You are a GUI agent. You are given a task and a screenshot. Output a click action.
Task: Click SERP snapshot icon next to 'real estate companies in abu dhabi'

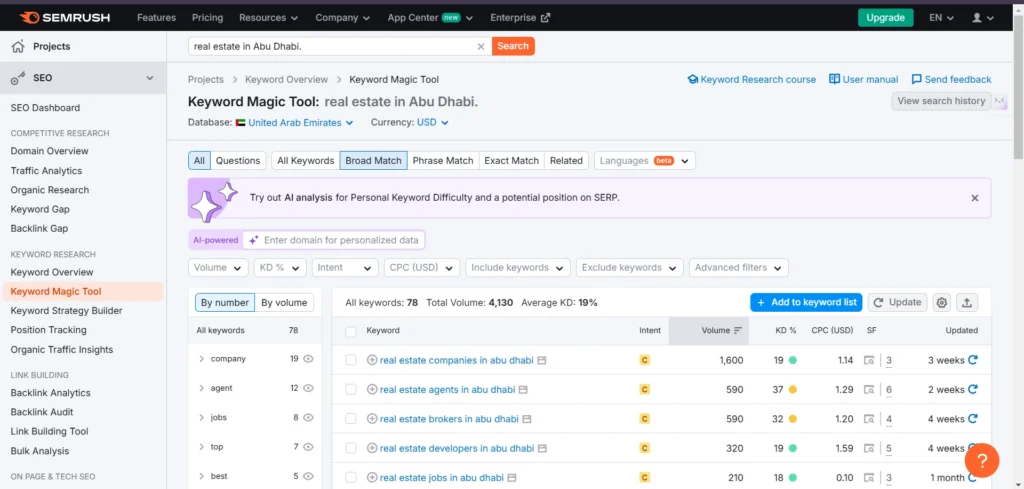(x=542, y=360)
